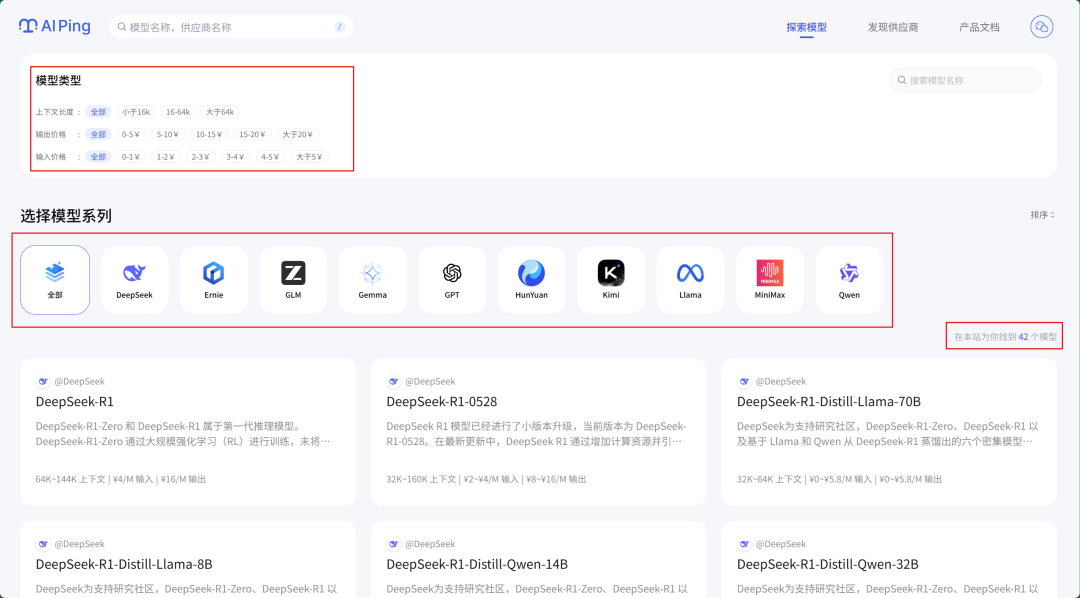Click the 选择模型系列 heading
1080x598 pixels.
(66, 216)
